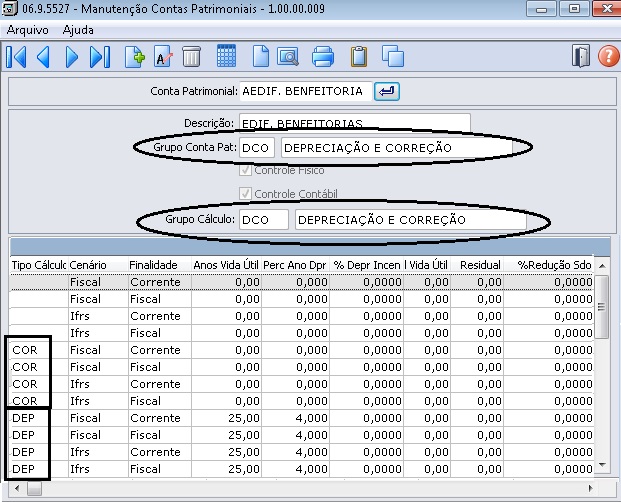Minimize the Manutenção Contas Patrimoniais window
The height and width of the screenshot is (502, 621).
pos(541,9)
